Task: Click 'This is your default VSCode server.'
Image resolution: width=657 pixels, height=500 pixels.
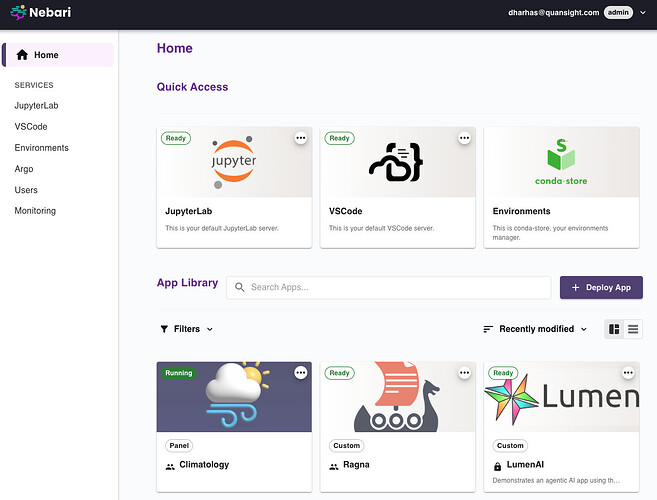Action: tap(381, 228)
